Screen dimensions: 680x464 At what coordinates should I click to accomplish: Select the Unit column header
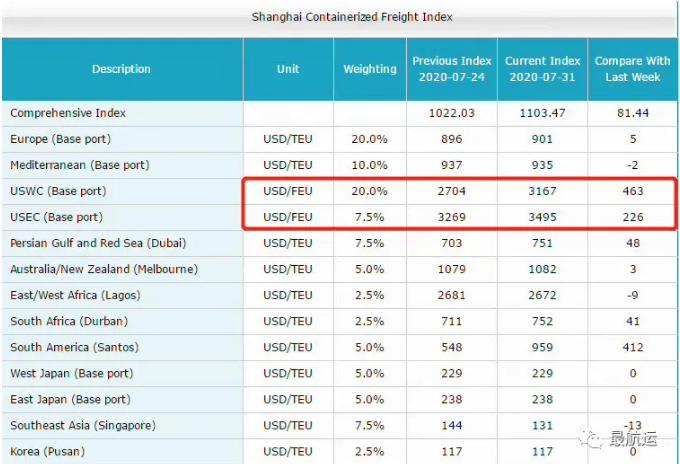tap(288, 69)
